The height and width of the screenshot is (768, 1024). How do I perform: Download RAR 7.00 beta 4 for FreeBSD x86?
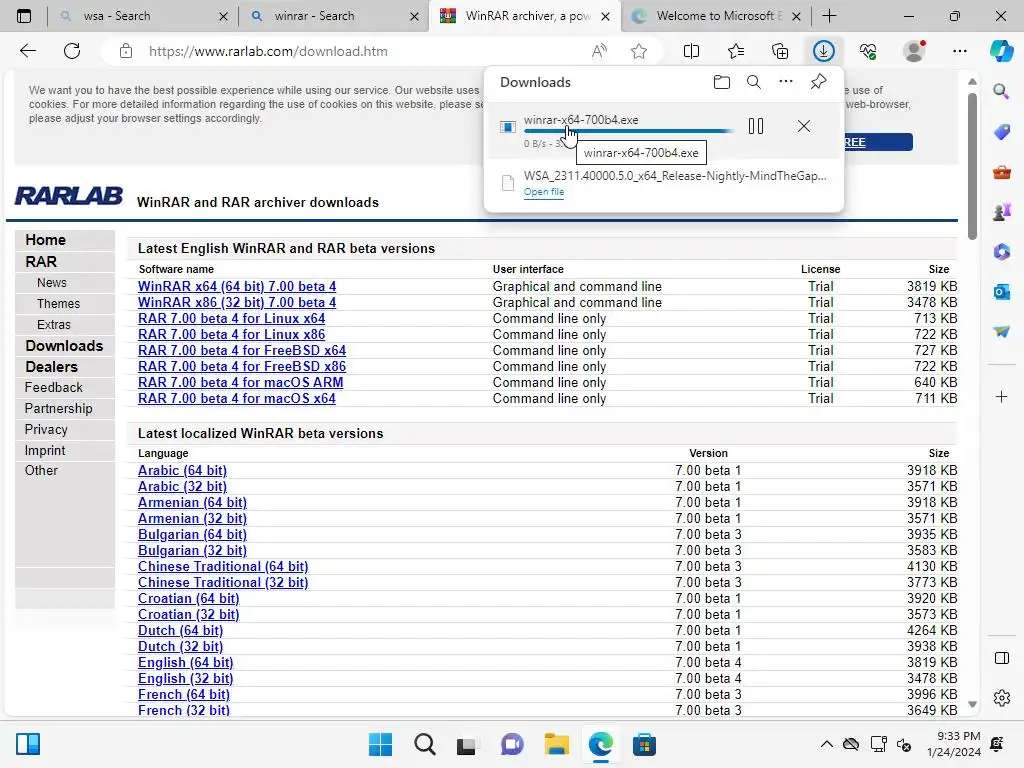coord(242,366)
